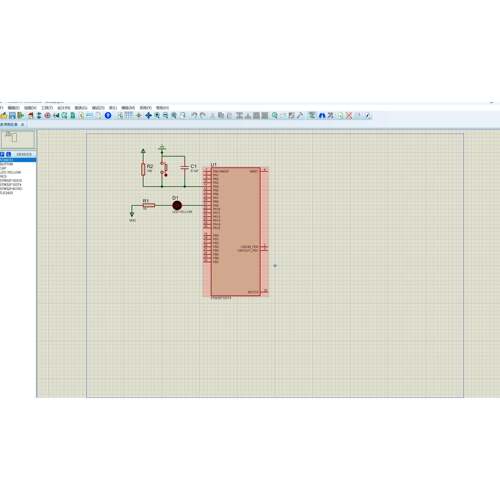Click the Block Rotate icon

pyautogui.click(x=256, y=116)
